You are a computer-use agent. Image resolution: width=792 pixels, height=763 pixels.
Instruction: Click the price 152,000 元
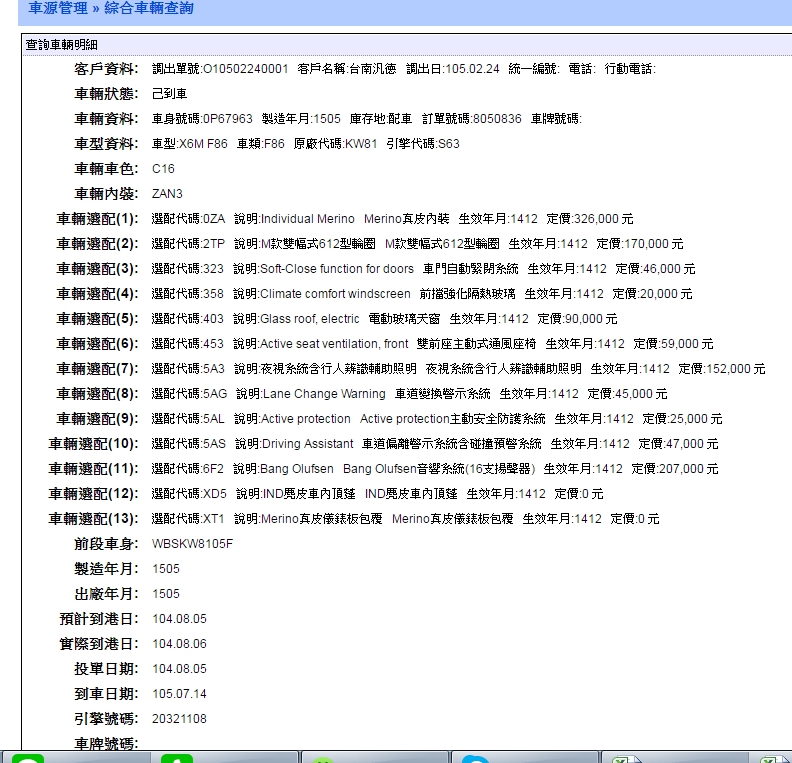[735, 369]
